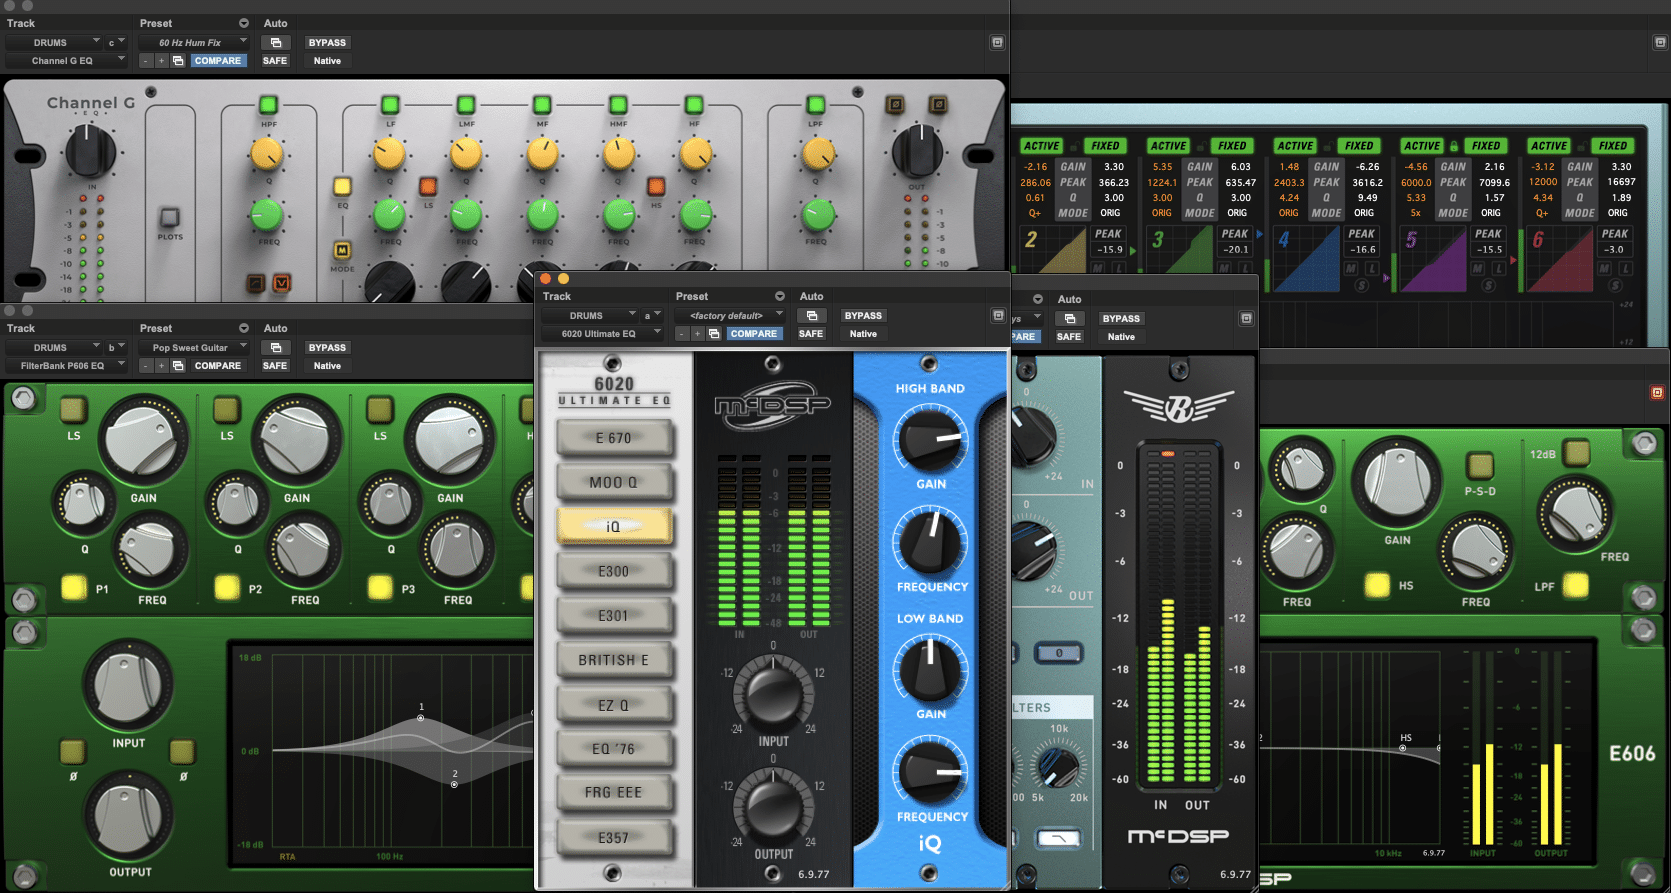Click the yellow EQ button on Channel G
Screen dimensions: 1671x893
pyautogui.click(x=342, y=186)
